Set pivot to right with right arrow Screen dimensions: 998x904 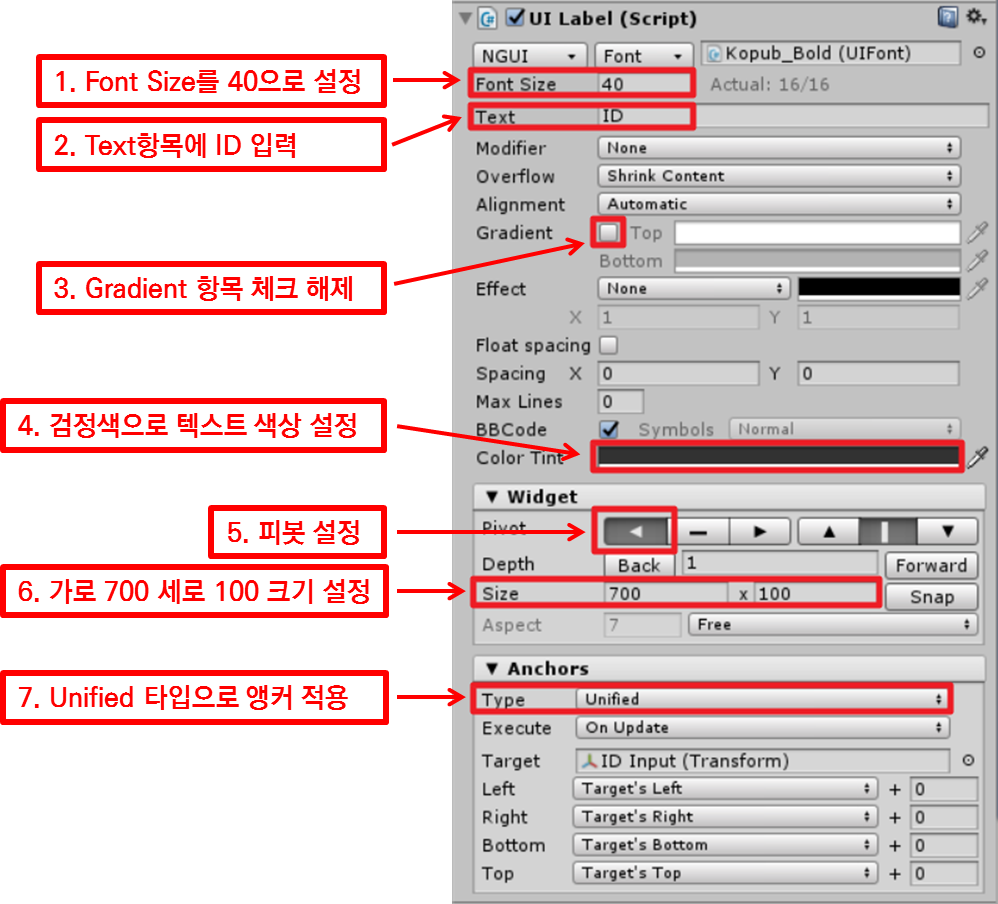(760, 531)
